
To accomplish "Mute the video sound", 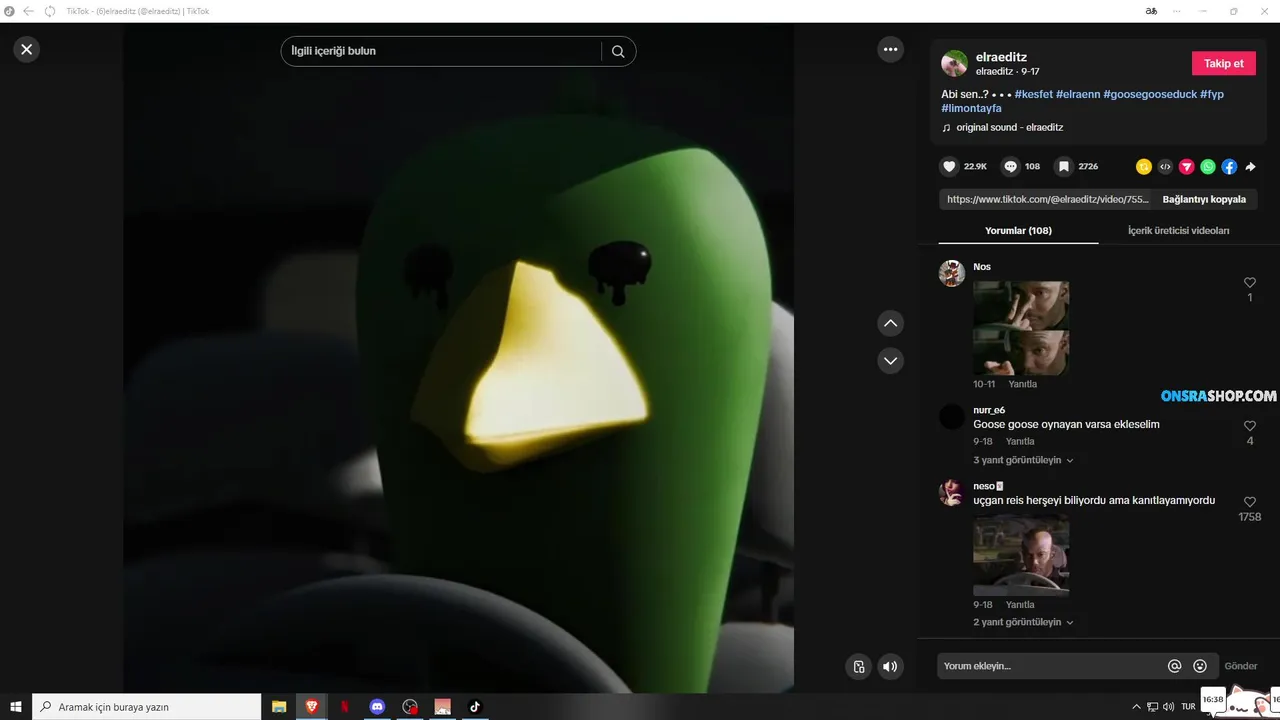I will coord(890,667).
